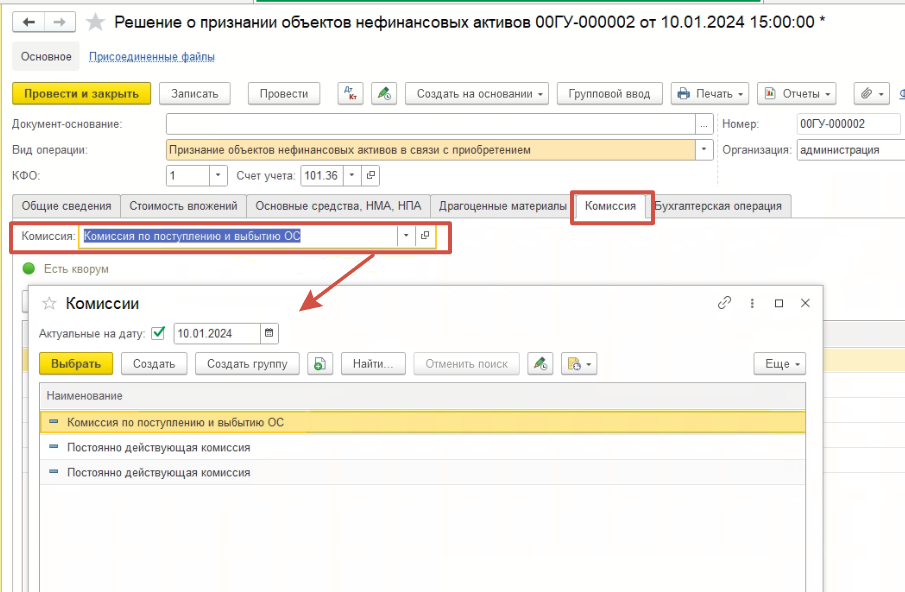Go back with the left arrow button

pos(29,22)
